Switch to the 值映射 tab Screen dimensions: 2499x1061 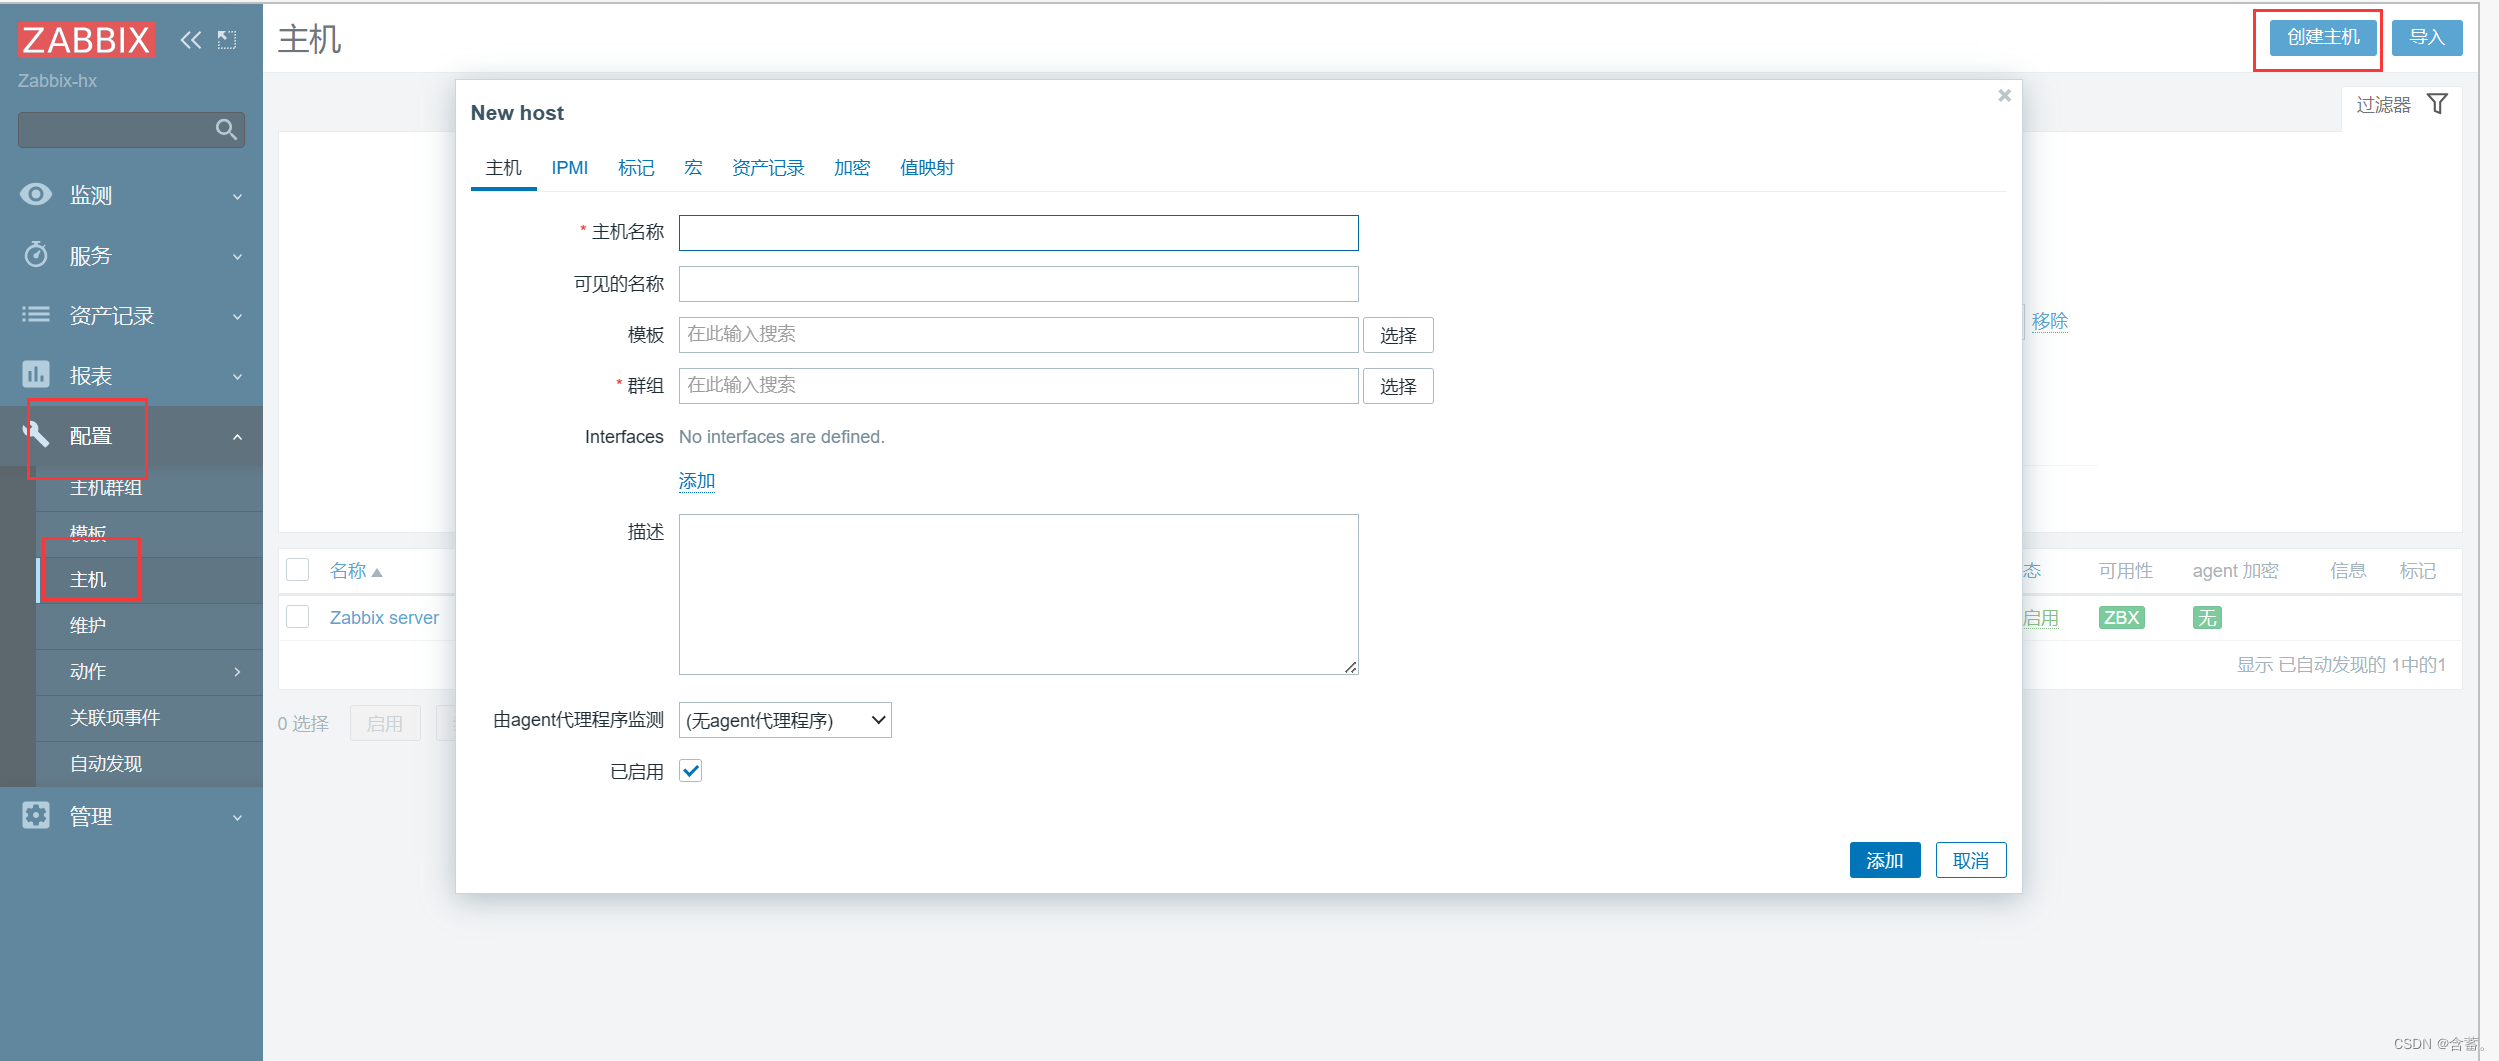click(927, 167)
